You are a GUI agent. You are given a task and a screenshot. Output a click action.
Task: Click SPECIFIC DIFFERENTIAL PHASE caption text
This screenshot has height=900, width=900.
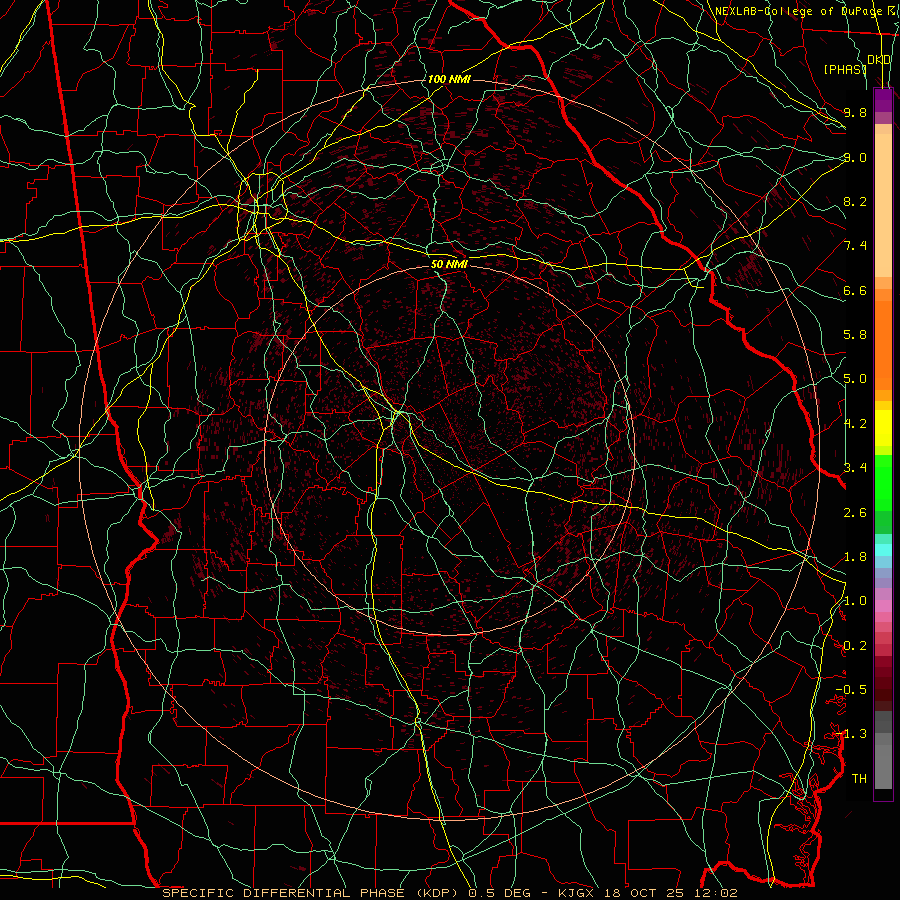click(x=283, y=893)
